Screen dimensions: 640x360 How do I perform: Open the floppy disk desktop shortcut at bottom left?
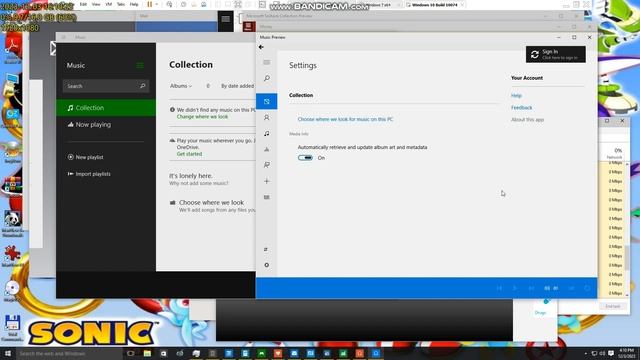[12, 328]
